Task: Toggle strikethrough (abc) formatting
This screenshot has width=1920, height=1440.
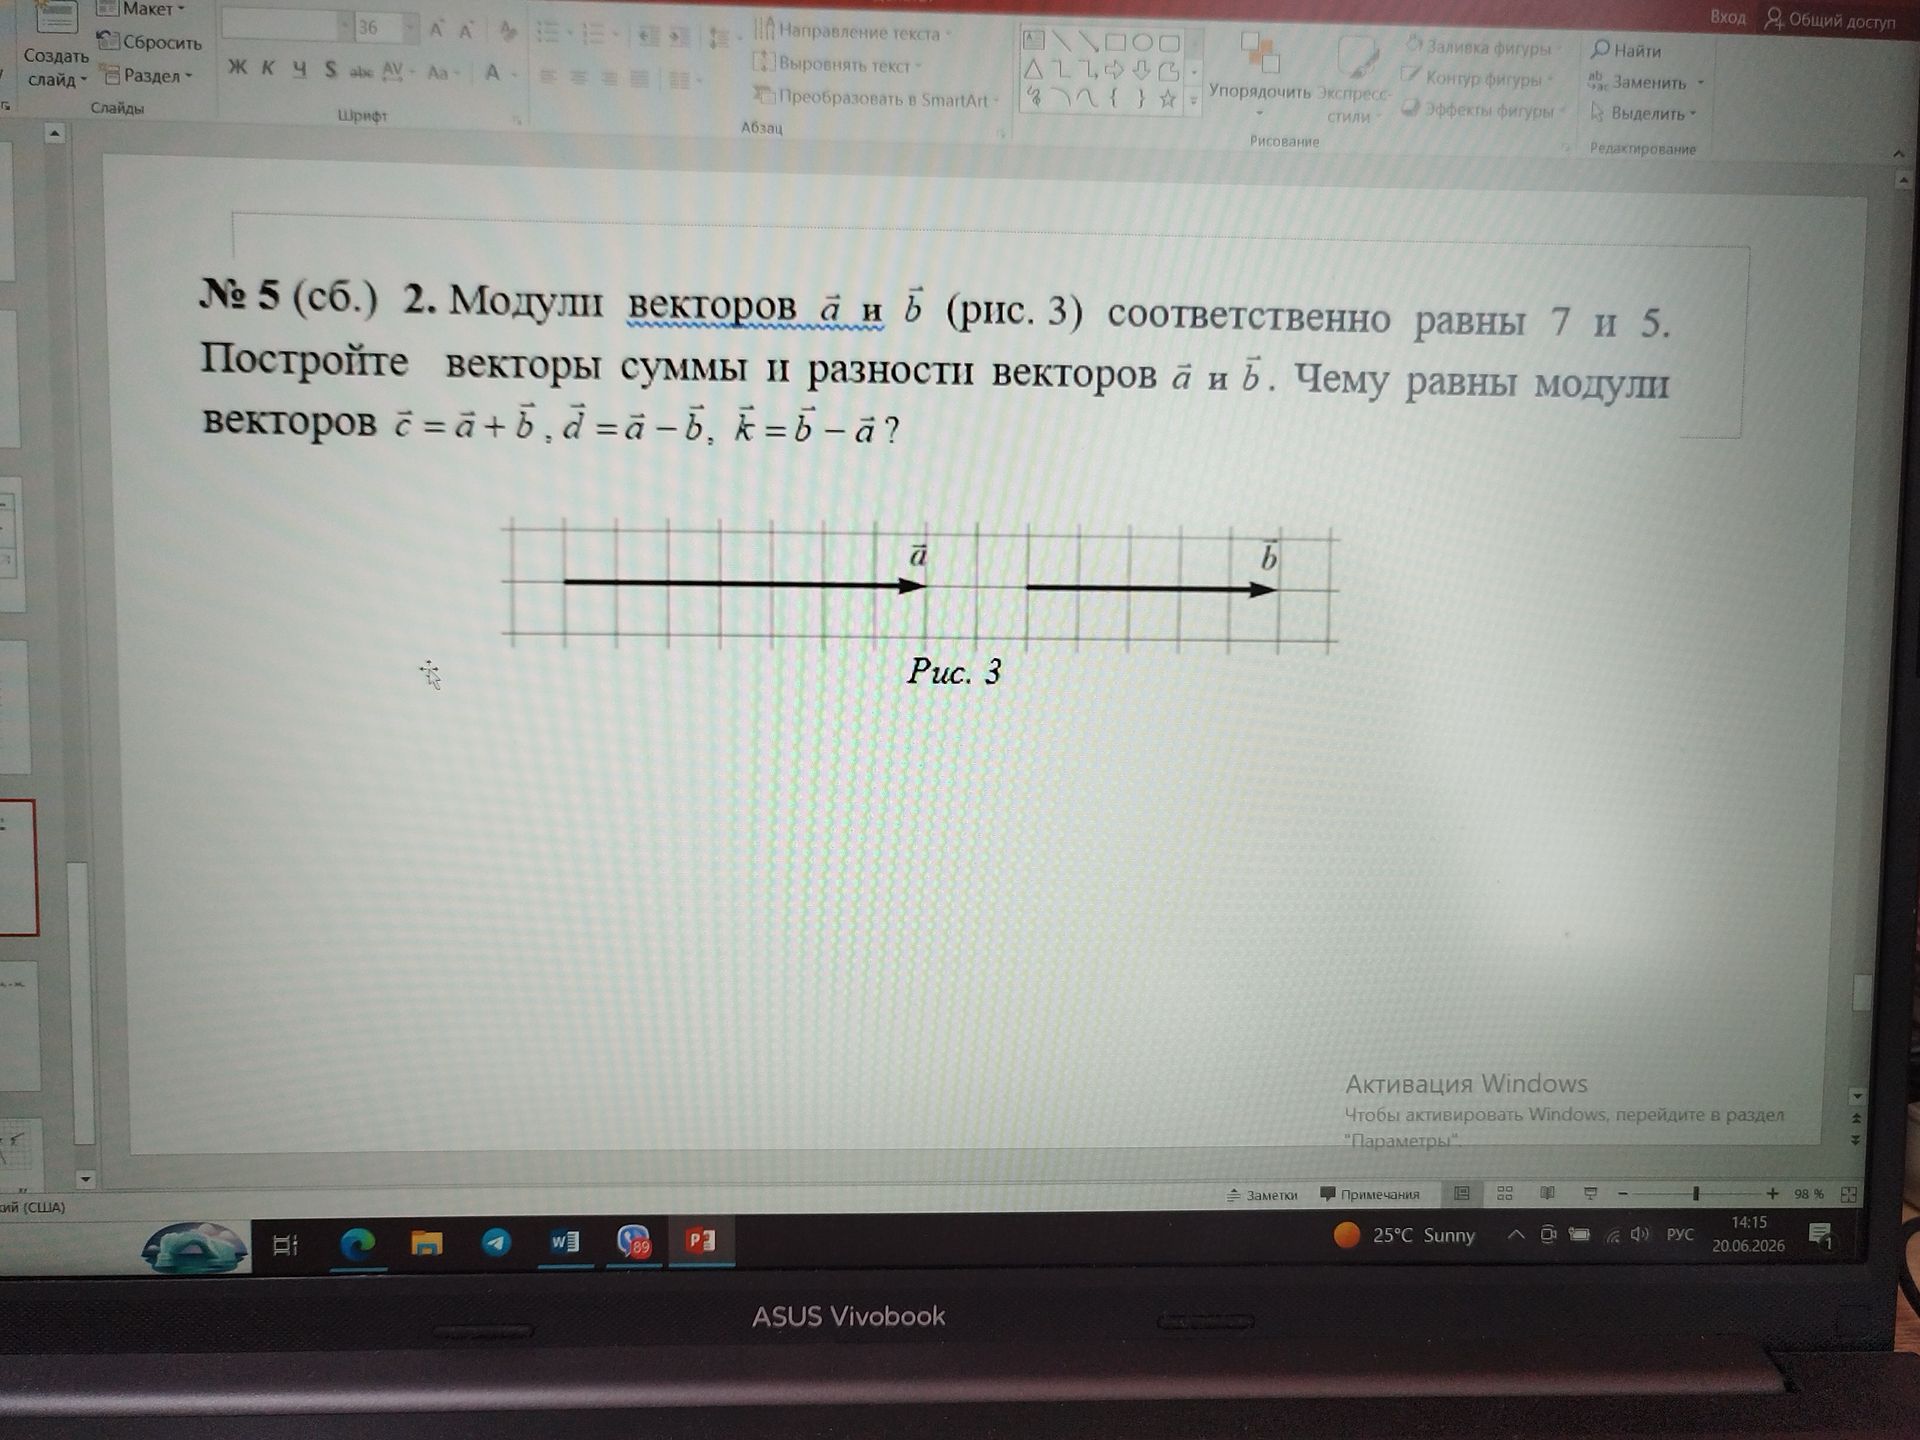Action: (360, 71)
